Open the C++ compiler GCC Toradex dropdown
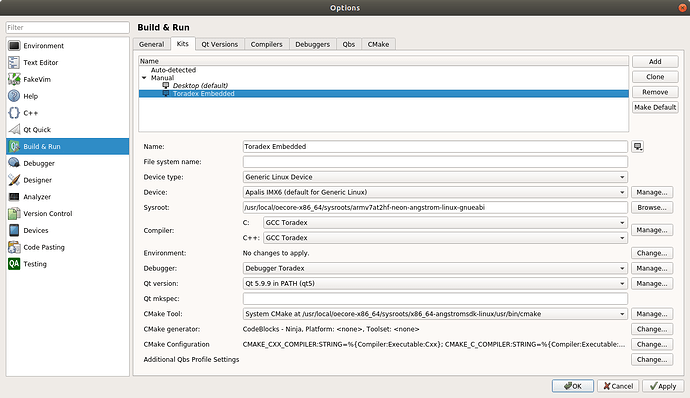The height and width of the screenshot is (398, 690). [x=445, y=238]
